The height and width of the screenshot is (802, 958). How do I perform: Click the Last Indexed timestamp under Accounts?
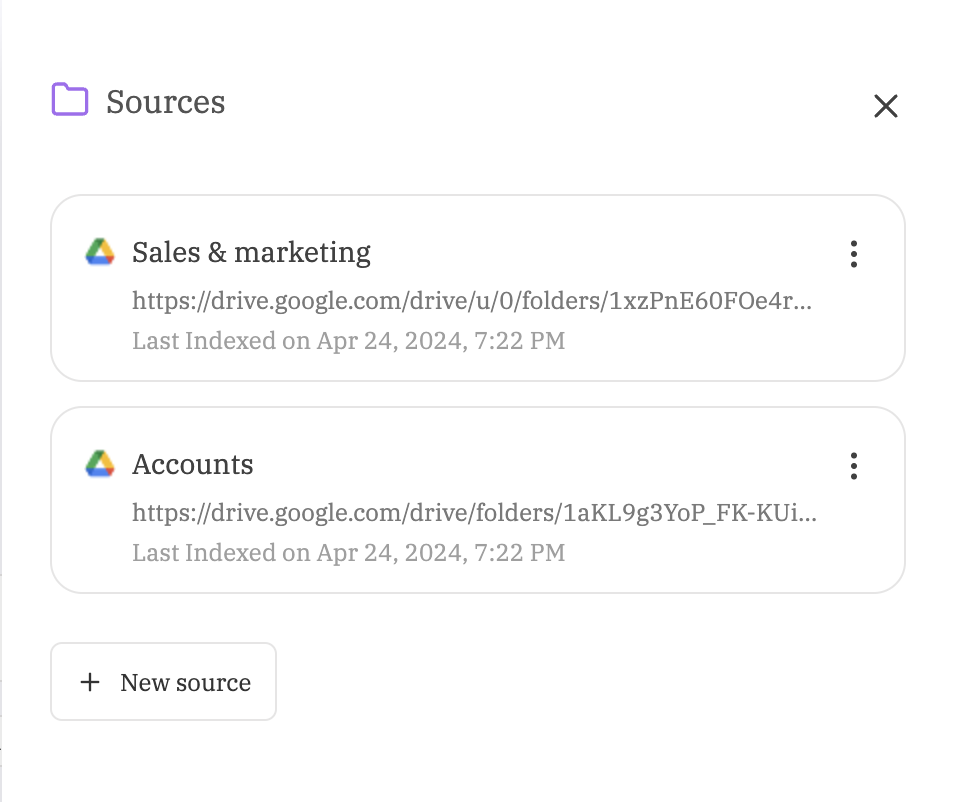pyautogui.click(x=348, y=552)
